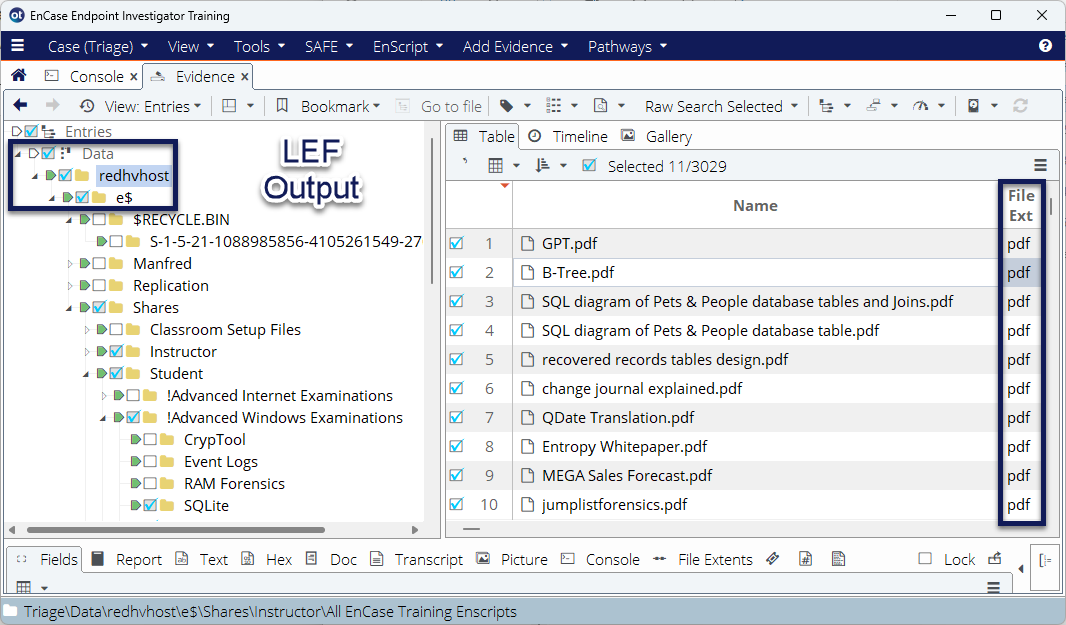Screen dimensions: 1066x625
Task: Open the table pane hamburger menu
Action: coord(1040,165)
